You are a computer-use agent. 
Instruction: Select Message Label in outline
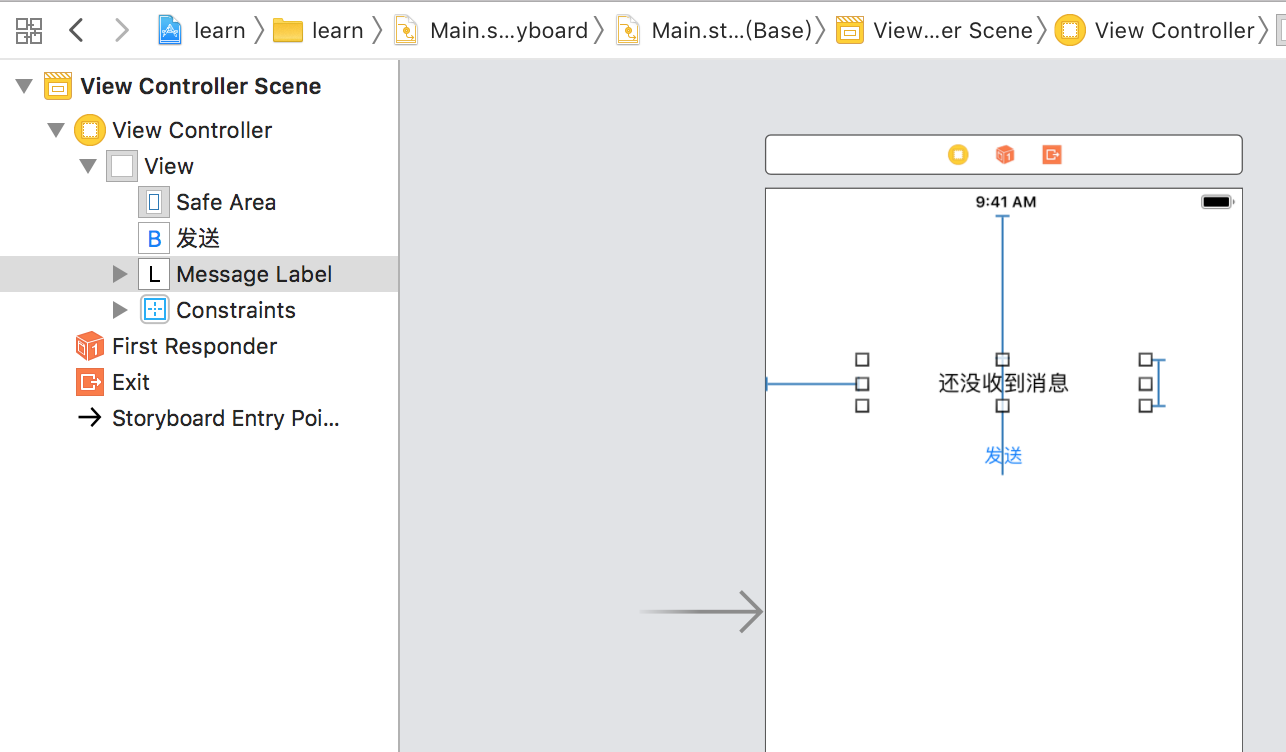(x=200, y=274)
